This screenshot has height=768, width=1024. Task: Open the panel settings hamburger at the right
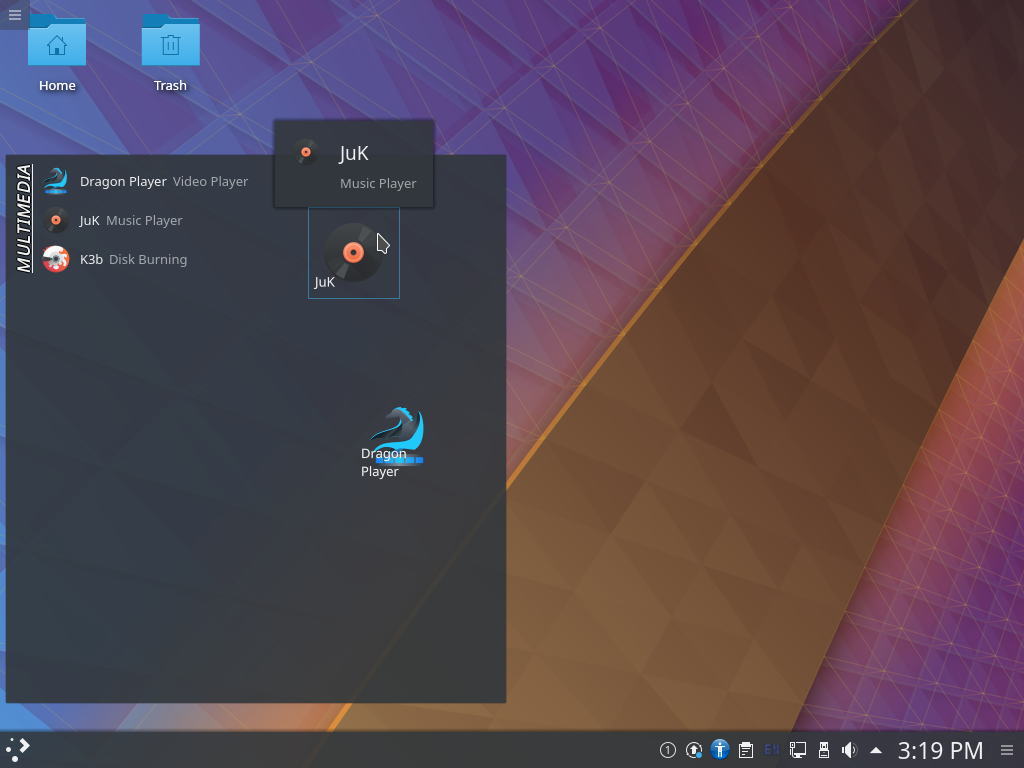pos(1007,750)
